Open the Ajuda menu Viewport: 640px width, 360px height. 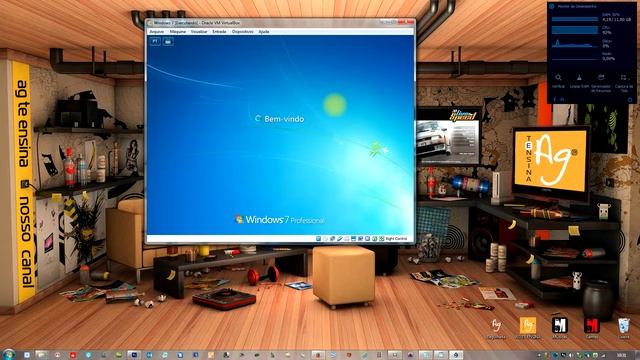click(264, 31)
